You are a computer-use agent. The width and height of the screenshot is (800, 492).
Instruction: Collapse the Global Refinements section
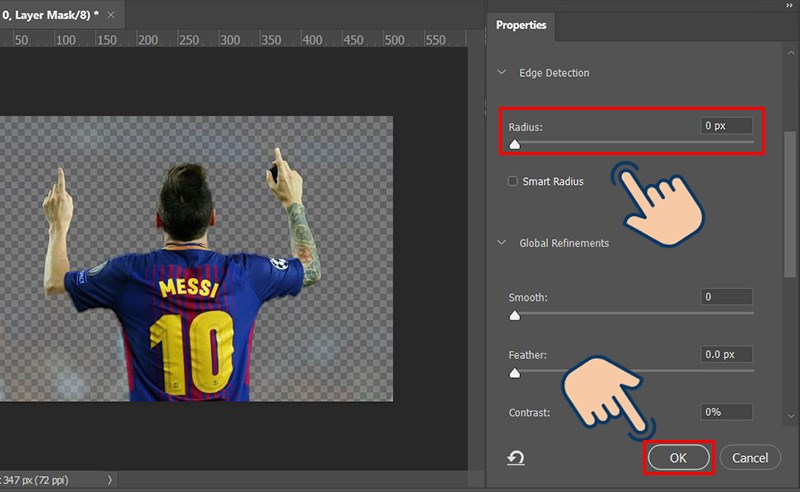tap(502, 243)
